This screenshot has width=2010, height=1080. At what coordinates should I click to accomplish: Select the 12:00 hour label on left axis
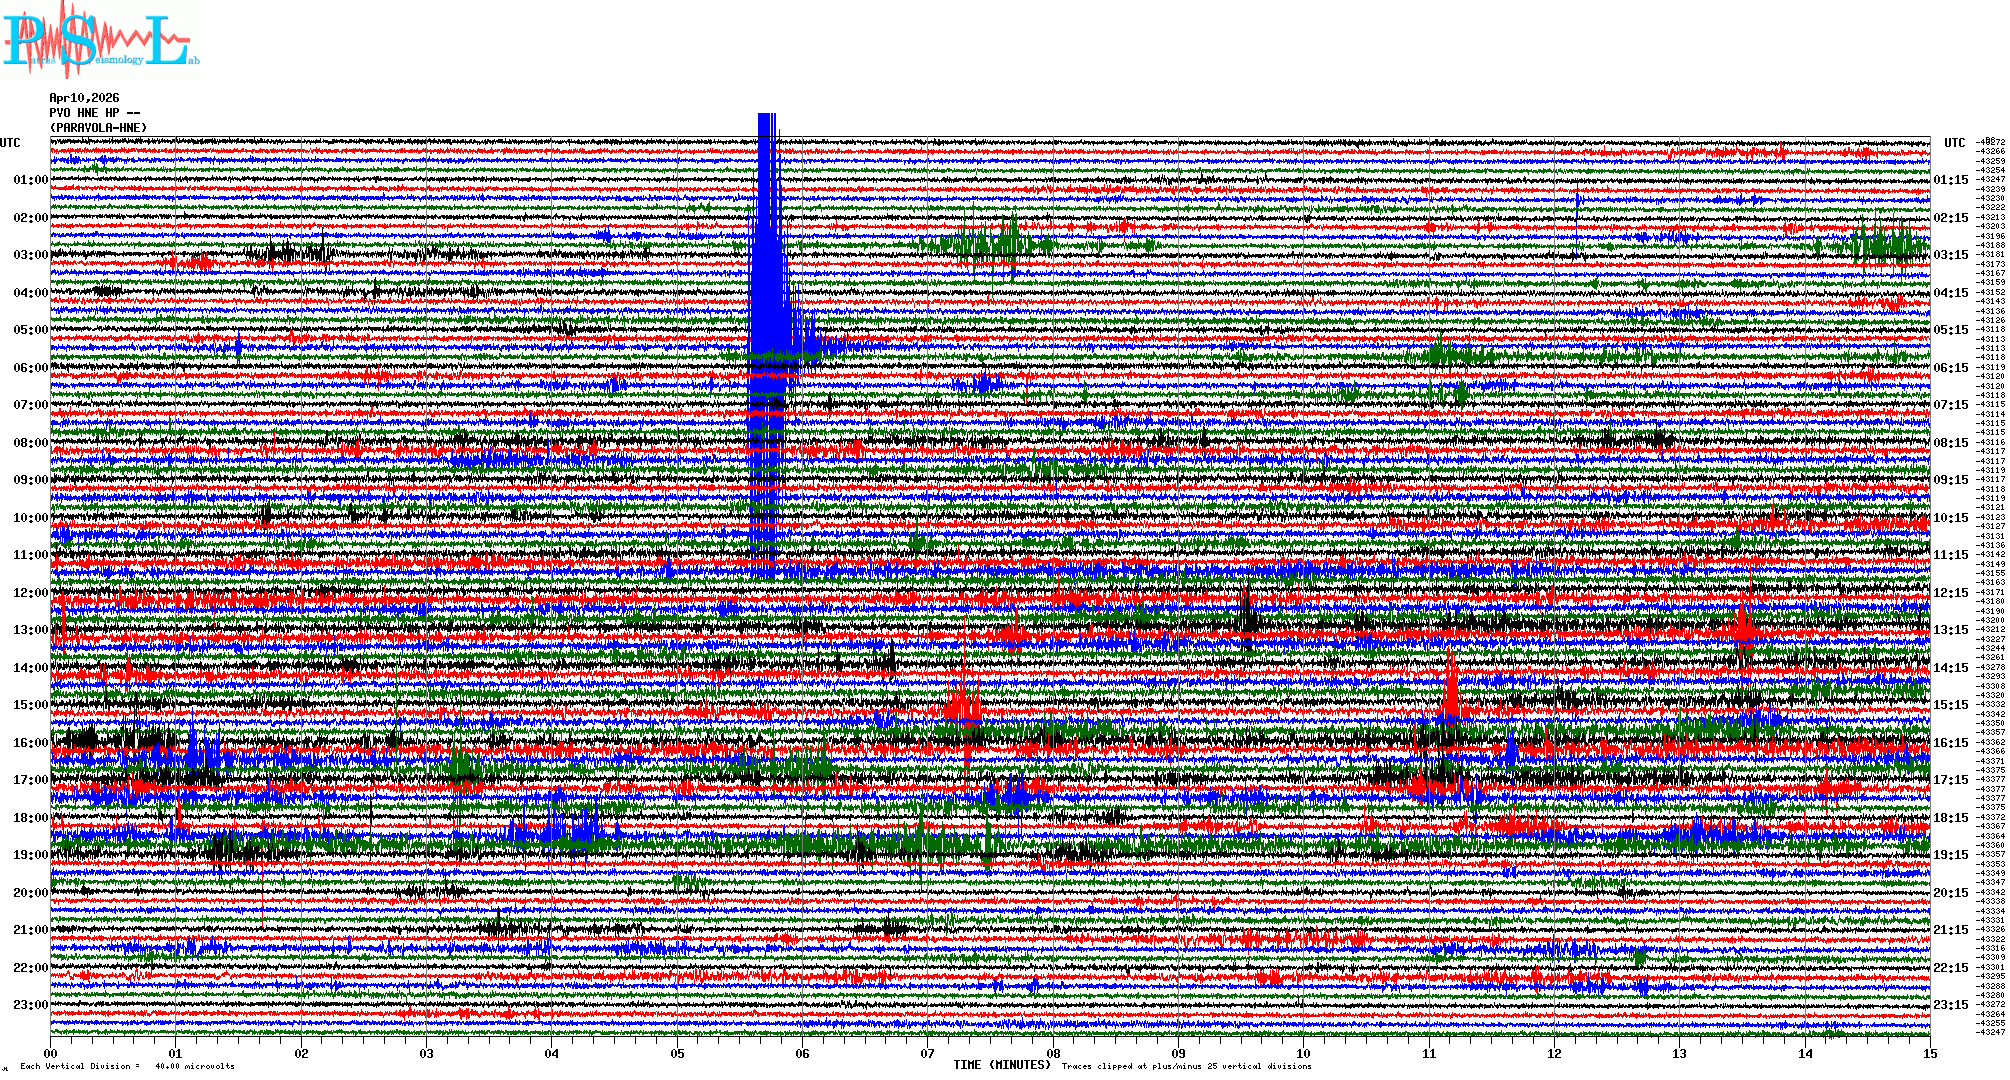click(x=30, y=593)
